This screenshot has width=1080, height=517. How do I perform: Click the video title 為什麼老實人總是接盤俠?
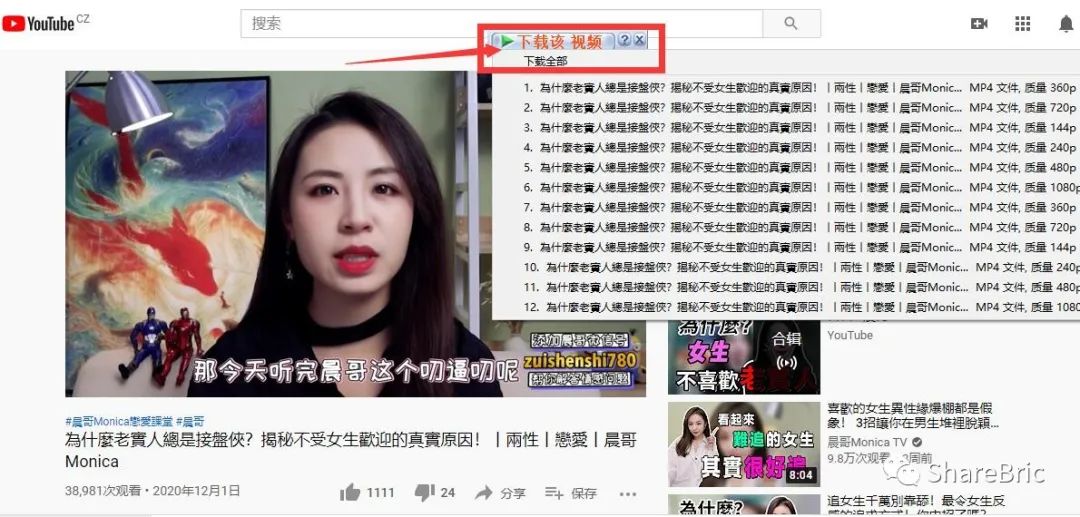pyautogui.click(x=351, y=450)
